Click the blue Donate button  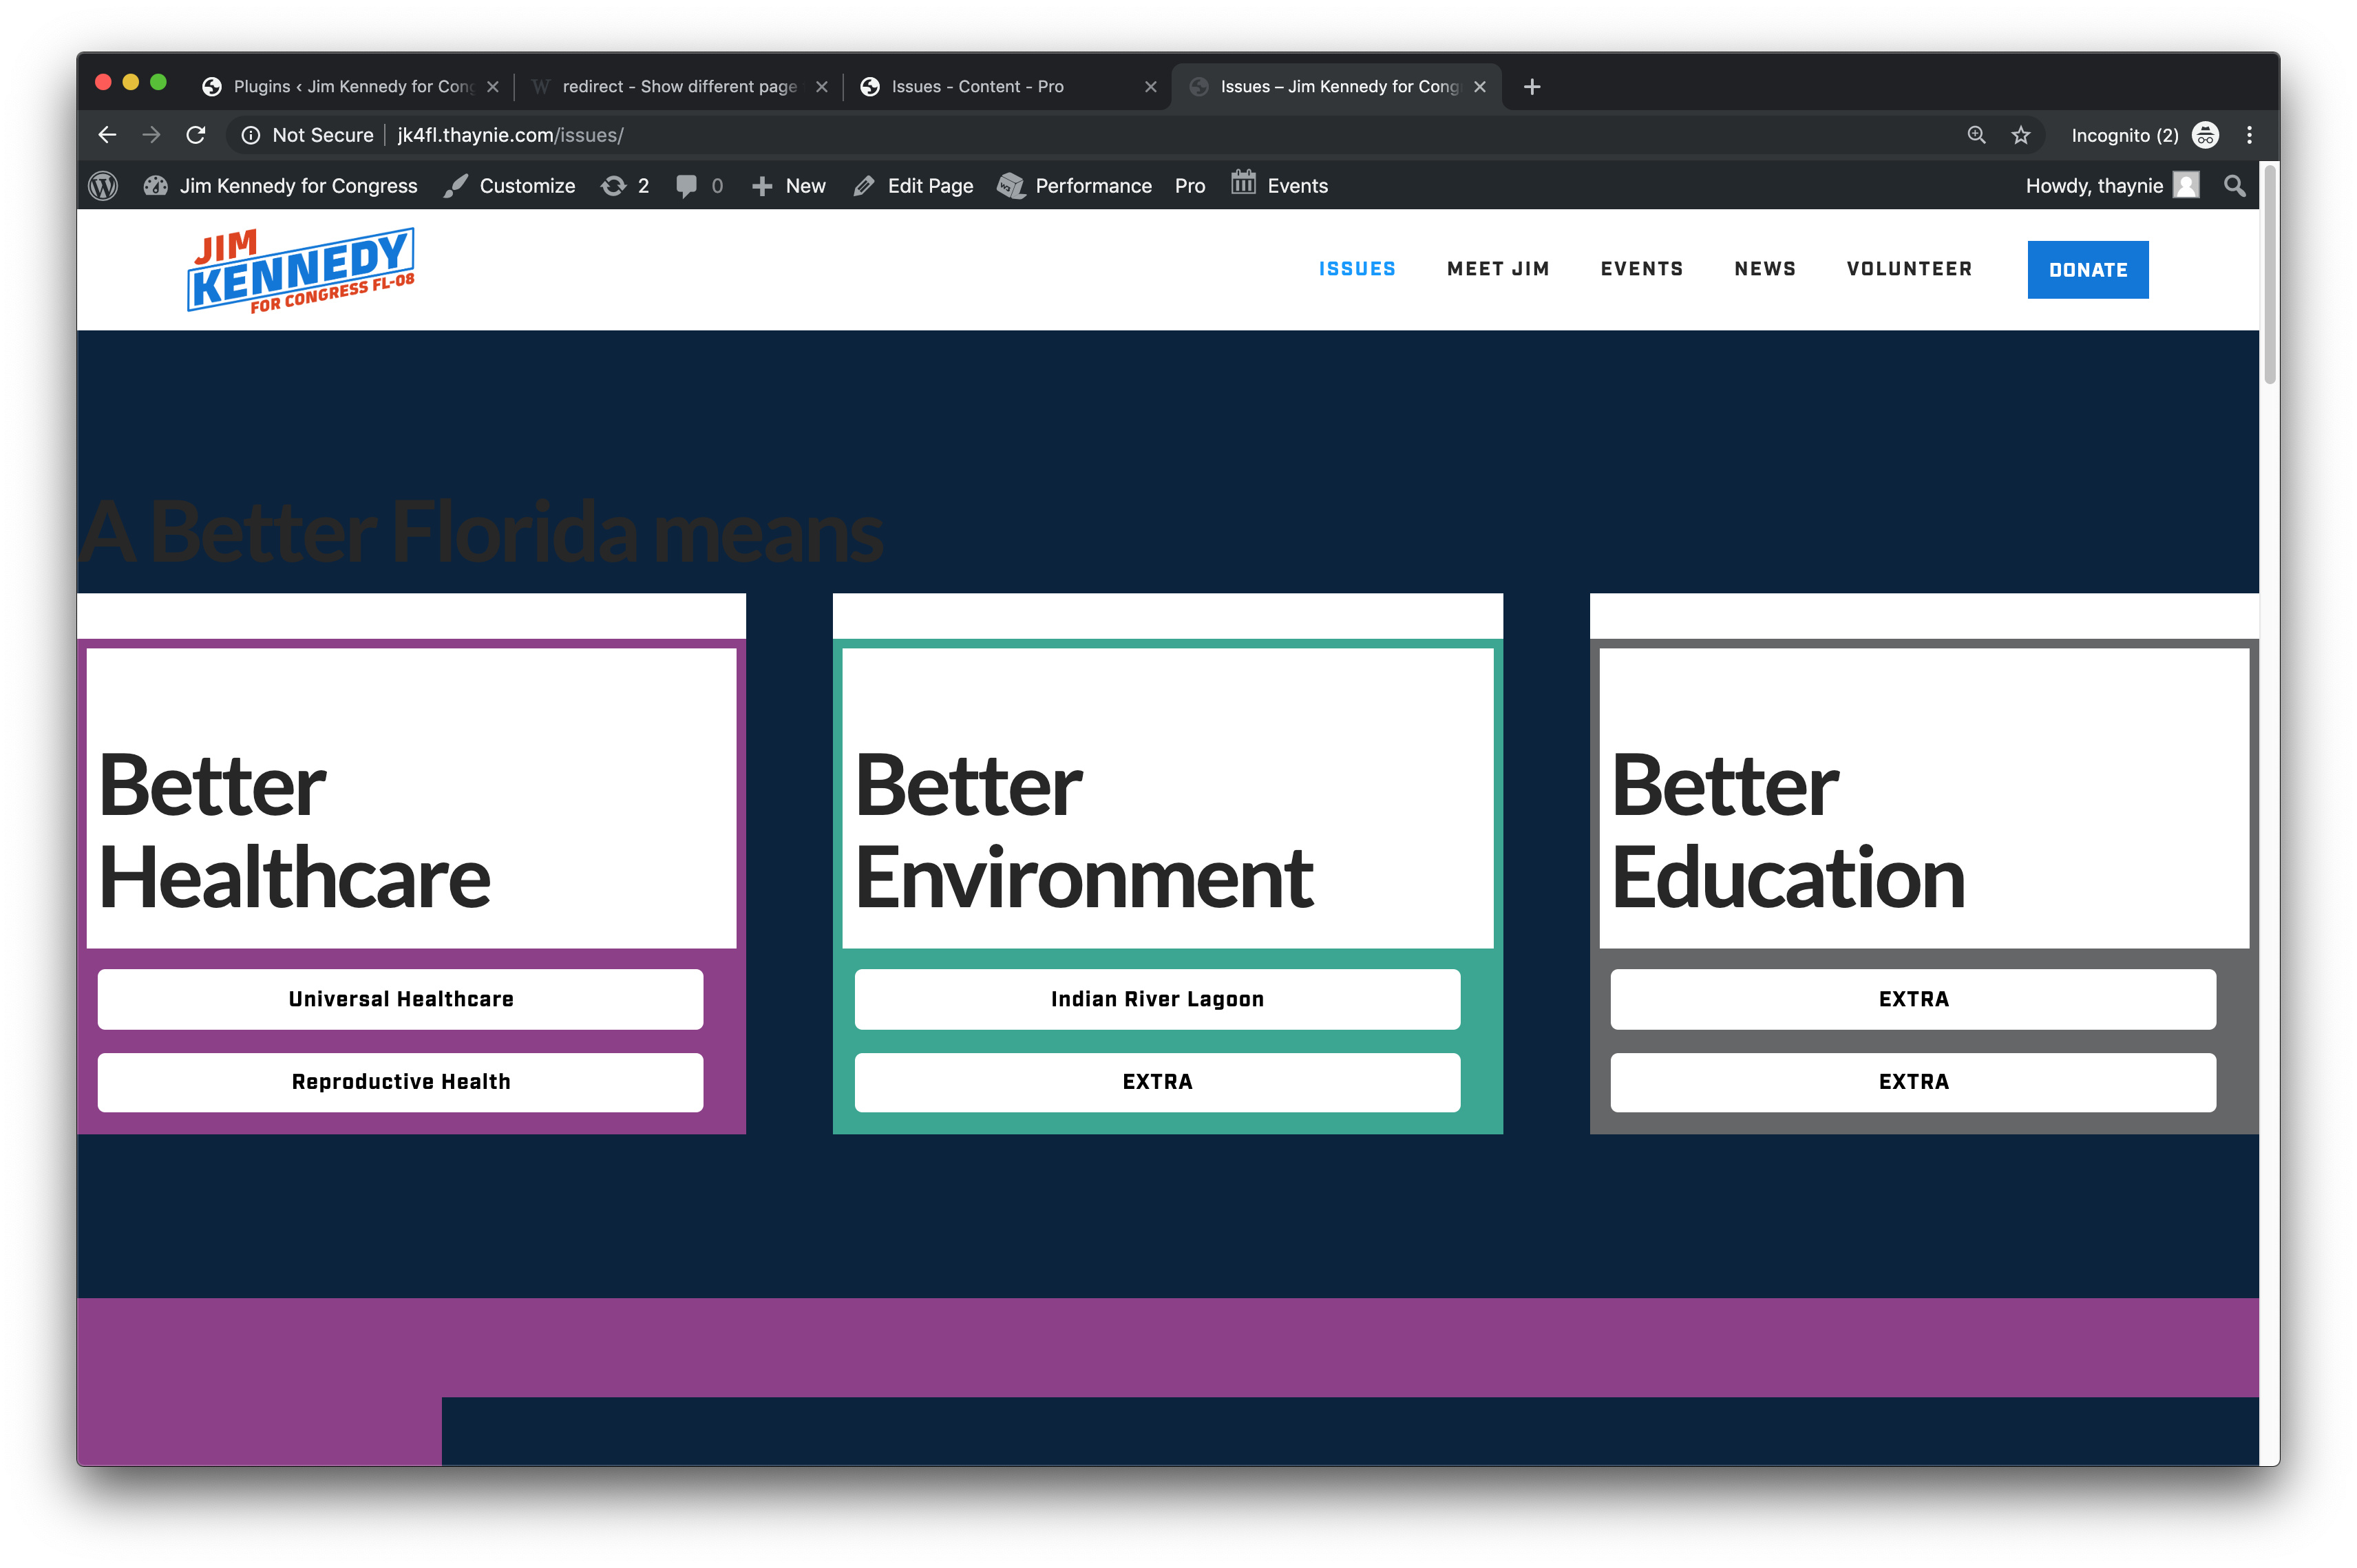pyautogui.click(x=2087, y=270)
